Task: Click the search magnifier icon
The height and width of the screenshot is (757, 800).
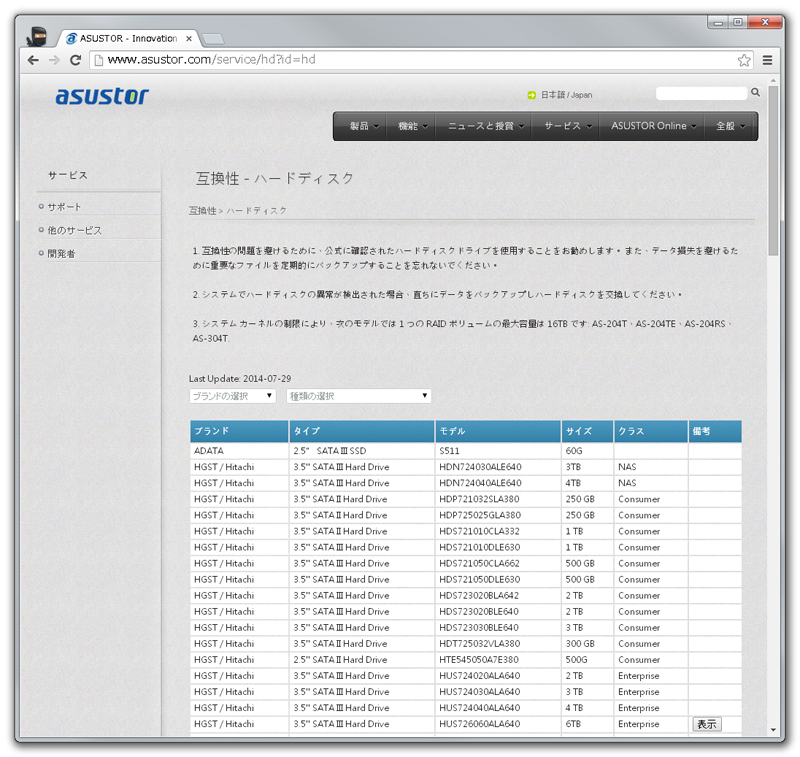Action: pos(756,92)
